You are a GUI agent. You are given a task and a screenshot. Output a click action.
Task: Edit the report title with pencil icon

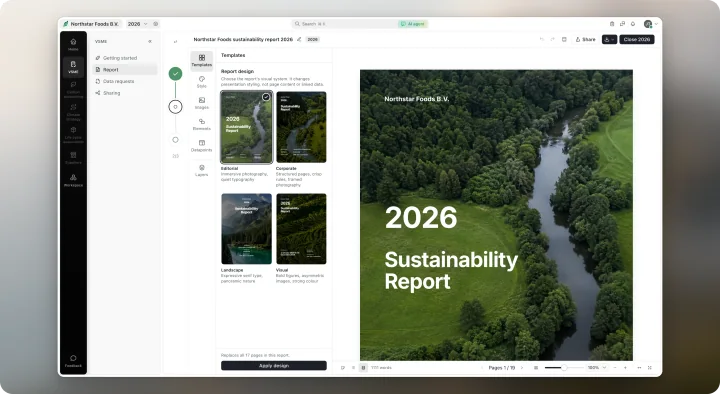[299, 39]
